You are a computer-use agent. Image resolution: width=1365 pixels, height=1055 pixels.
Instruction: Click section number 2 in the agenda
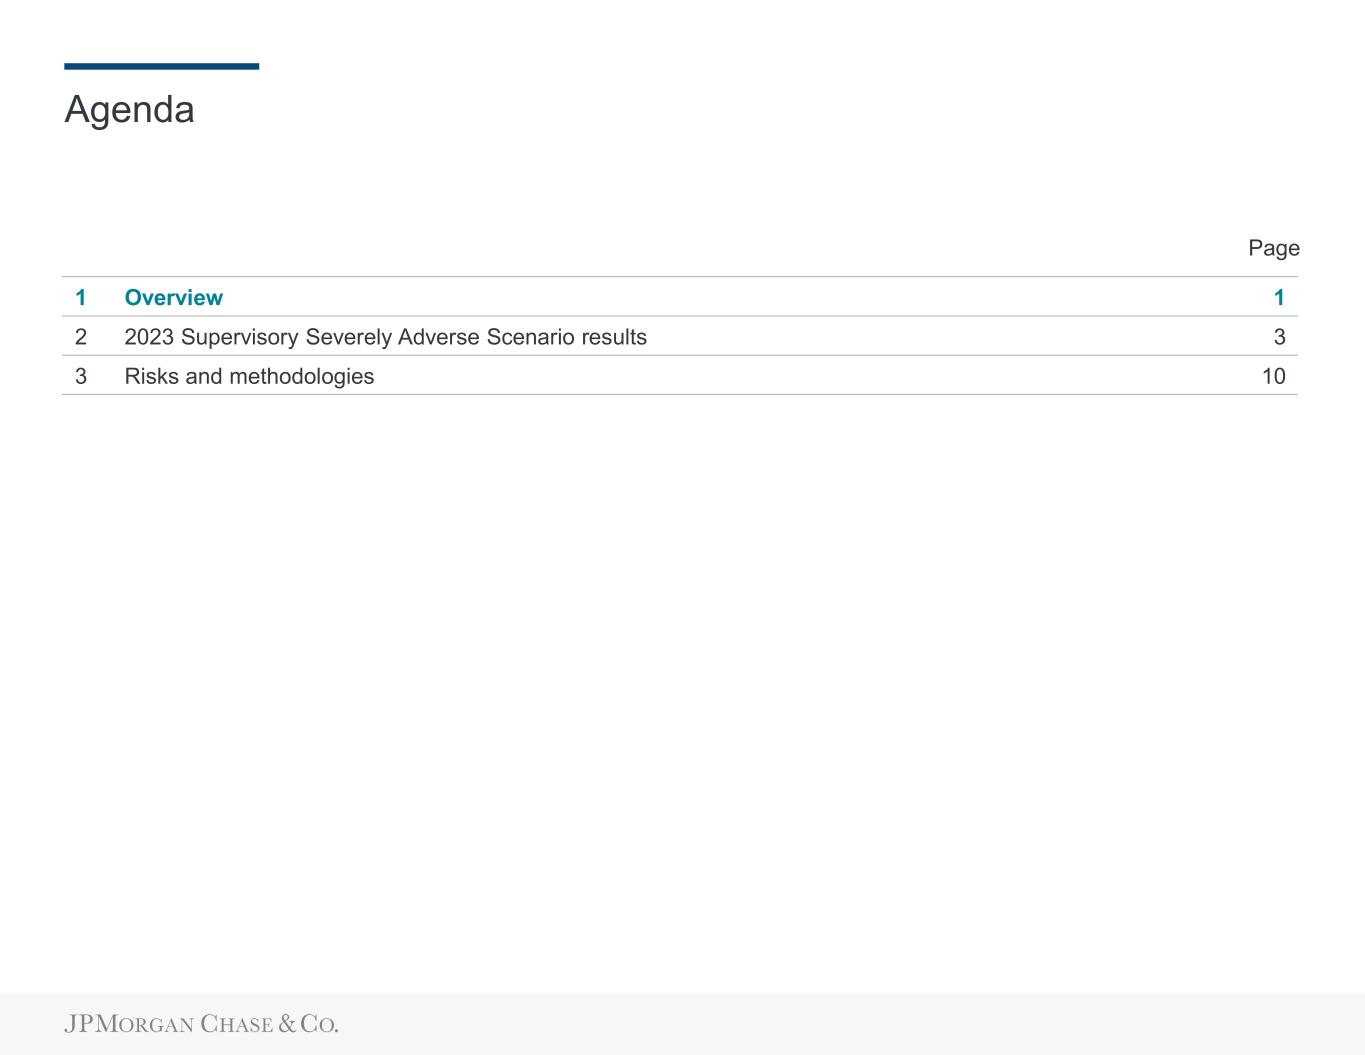[x=81, y=337]
